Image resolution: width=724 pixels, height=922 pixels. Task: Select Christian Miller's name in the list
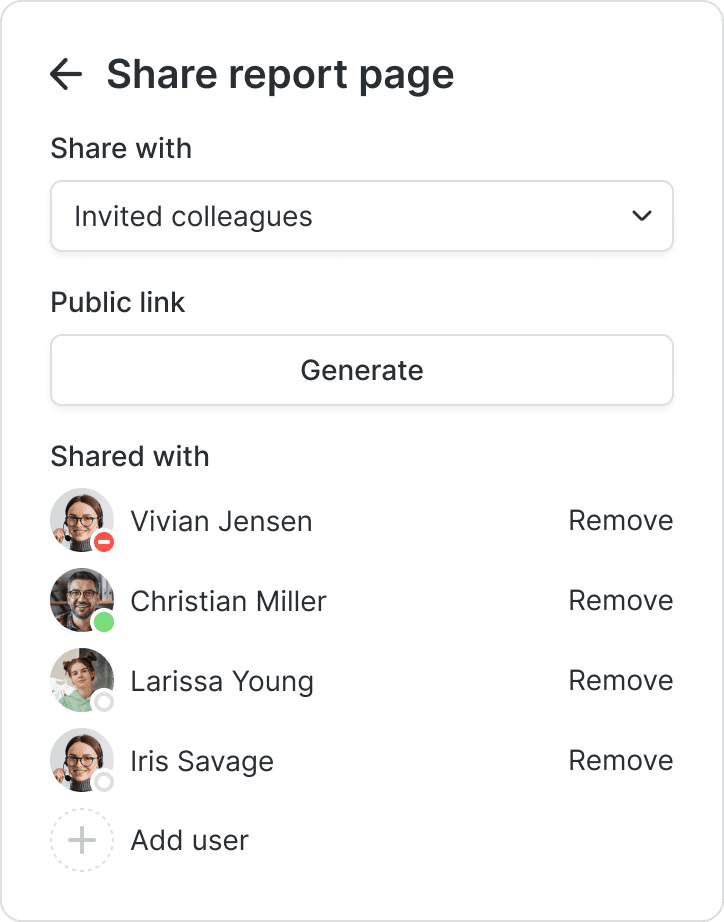click(228, 601)
